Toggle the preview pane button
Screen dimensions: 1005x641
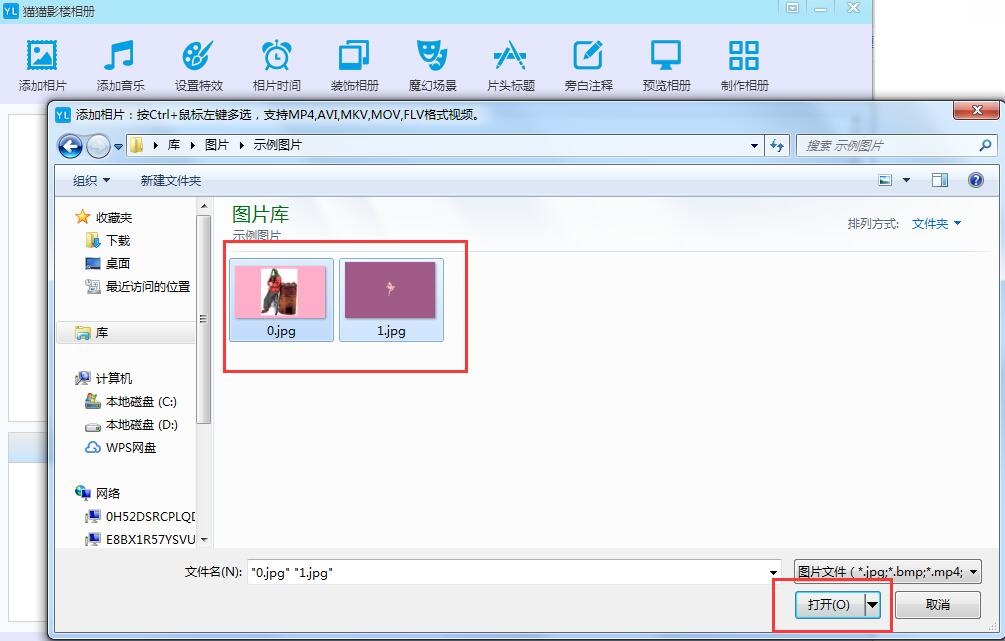click(x=939, y=180)
